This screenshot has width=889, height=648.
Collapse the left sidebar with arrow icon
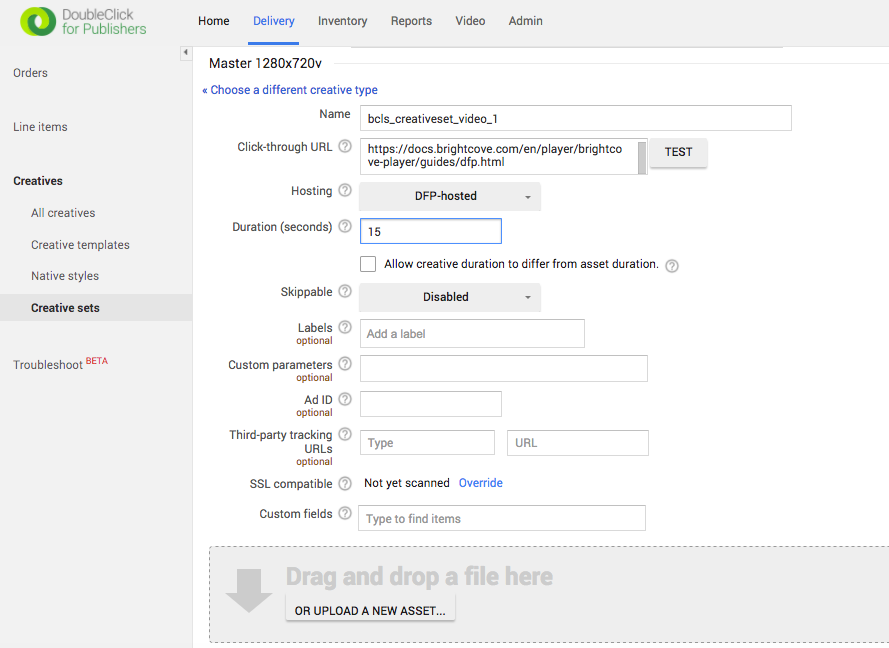[186, 53]
